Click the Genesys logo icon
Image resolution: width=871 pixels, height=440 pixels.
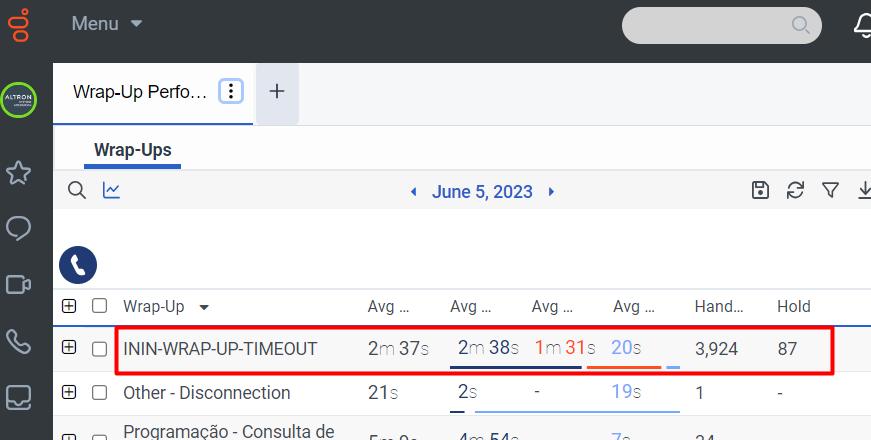(x=18, y=22)
